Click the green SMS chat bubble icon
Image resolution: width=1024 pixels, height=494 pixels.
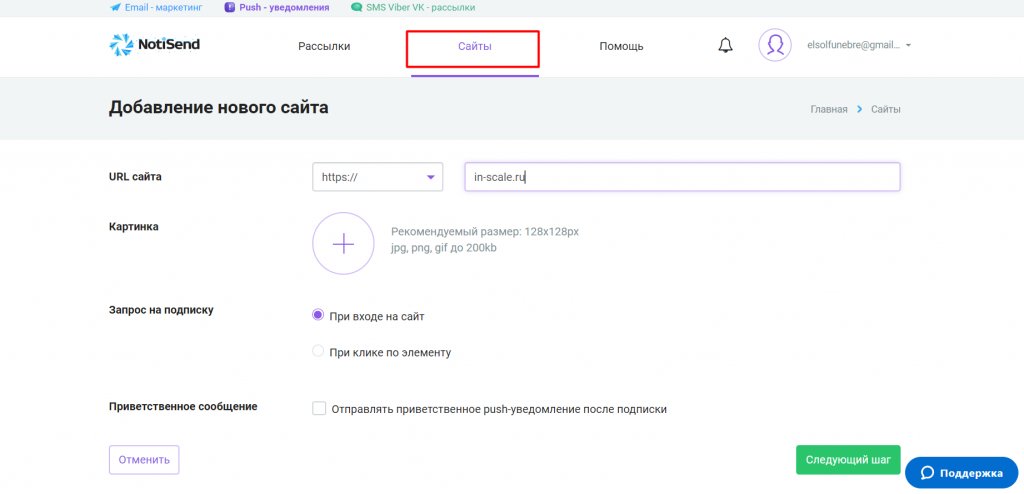point(356,8)
